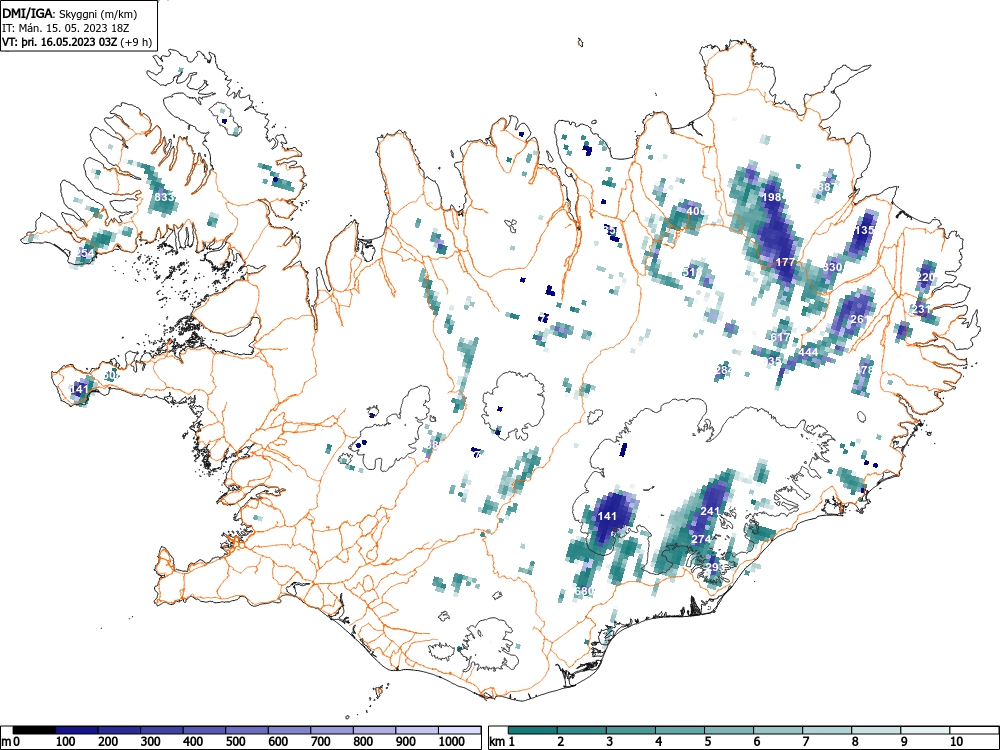The height and width of the screenshot is (750, 1000).
Task: Click the 177 visibility value on the map
Action: [785, 262]
